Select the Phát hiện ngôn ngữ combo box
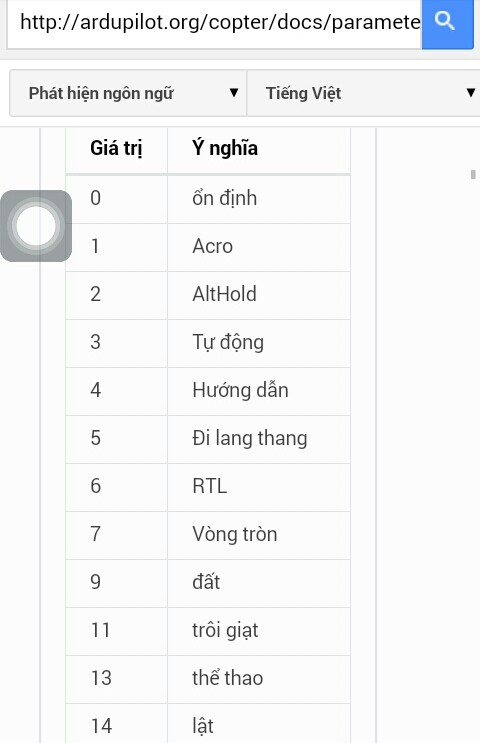 [128, 93]
